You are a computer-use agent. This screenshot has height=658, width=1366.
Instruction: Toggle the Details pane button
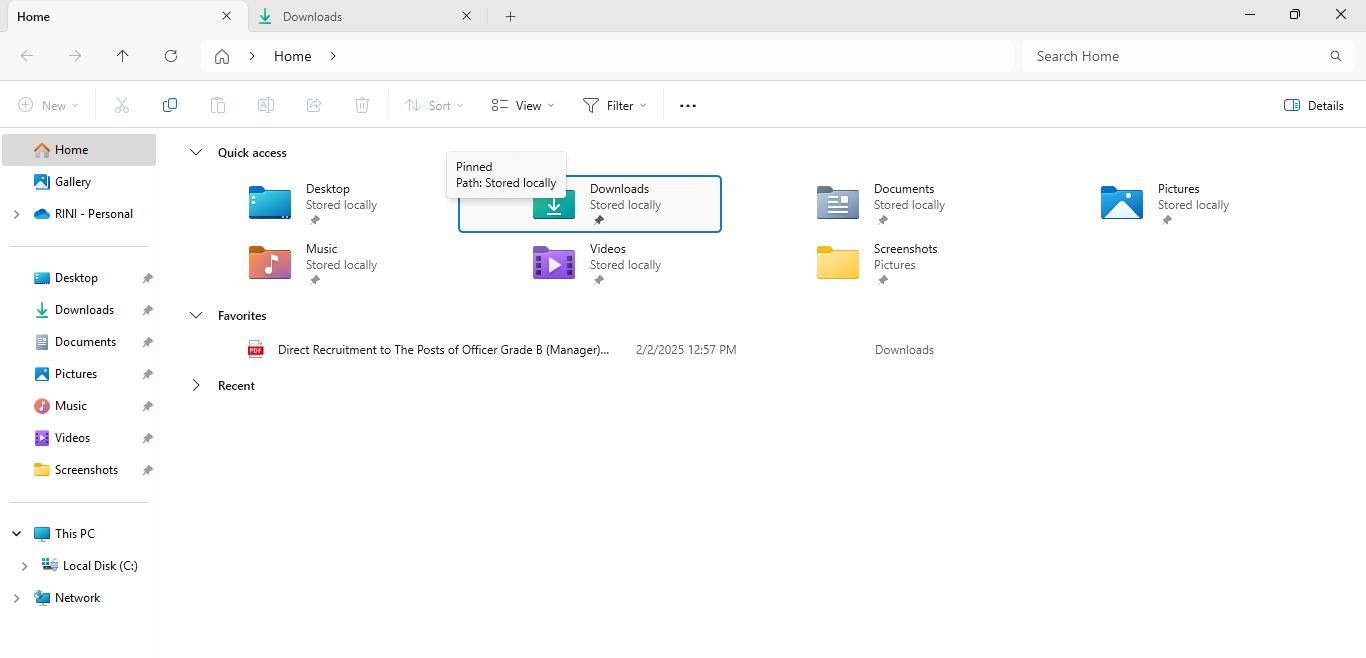click(1313, 105)
